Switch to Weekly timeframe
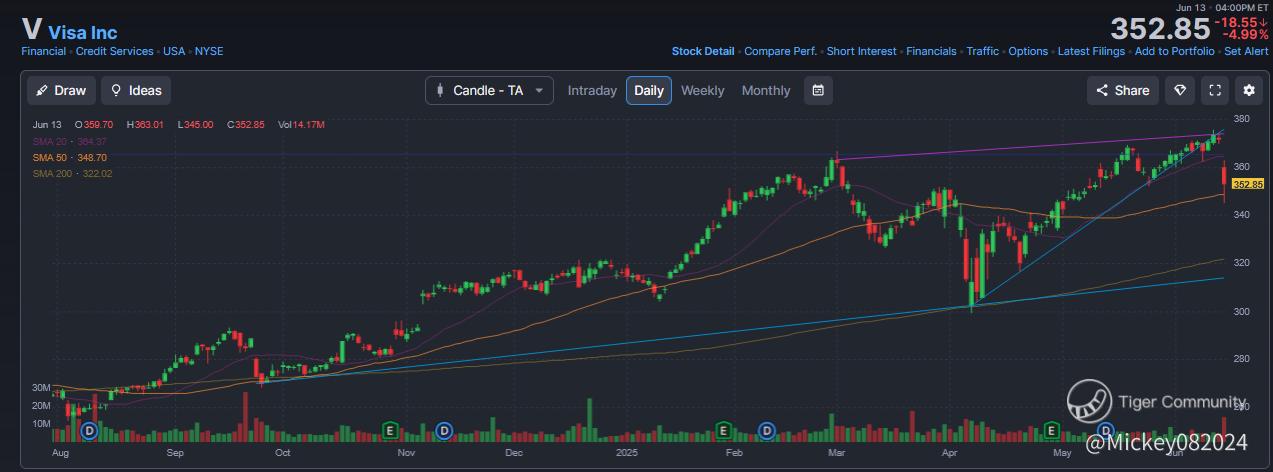 [x=703, y=90]
